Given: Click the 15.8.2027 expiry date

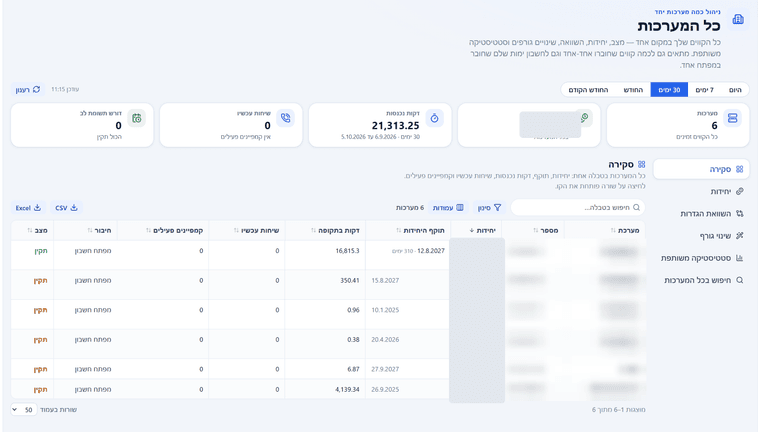Looking at the screenshot, I should coord(385,280).
